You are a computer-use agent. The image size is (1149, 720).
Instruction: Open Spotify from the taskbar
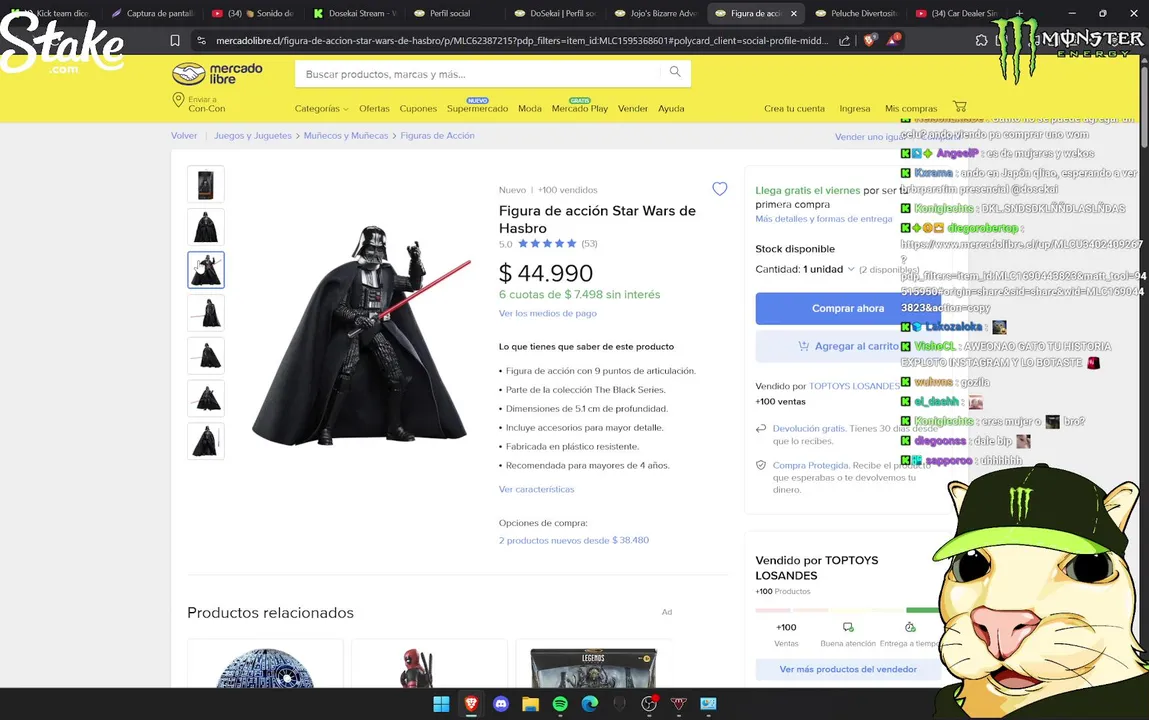[x=560, y=704]
